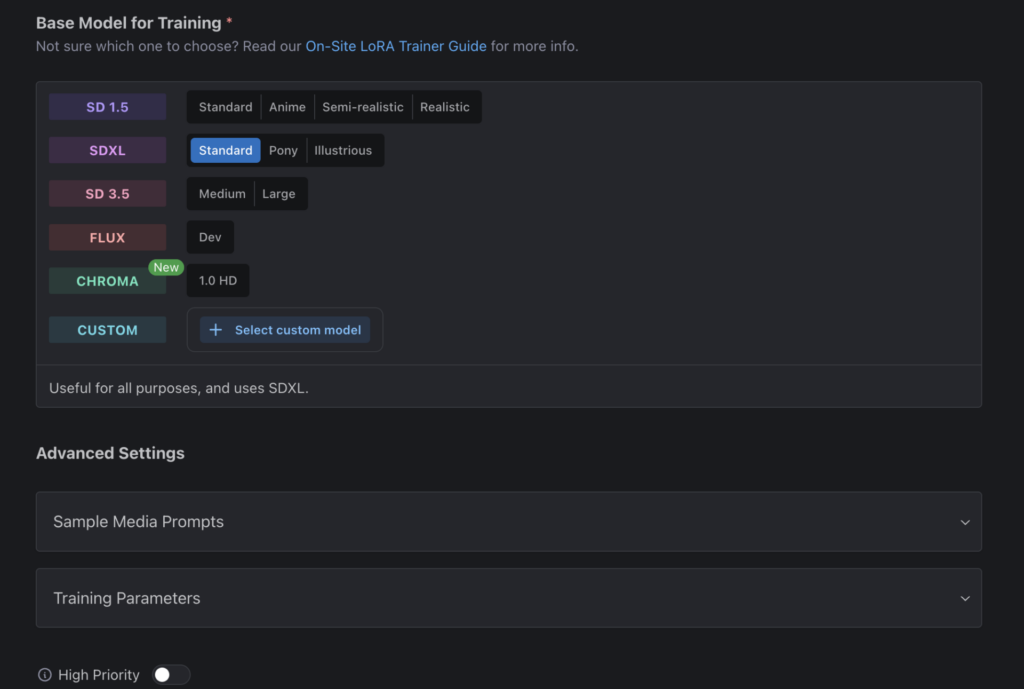Open the On-Site LoRA Trainer Guide link
The height and width of the screenshot is (689, 1024).
(396, 46)
